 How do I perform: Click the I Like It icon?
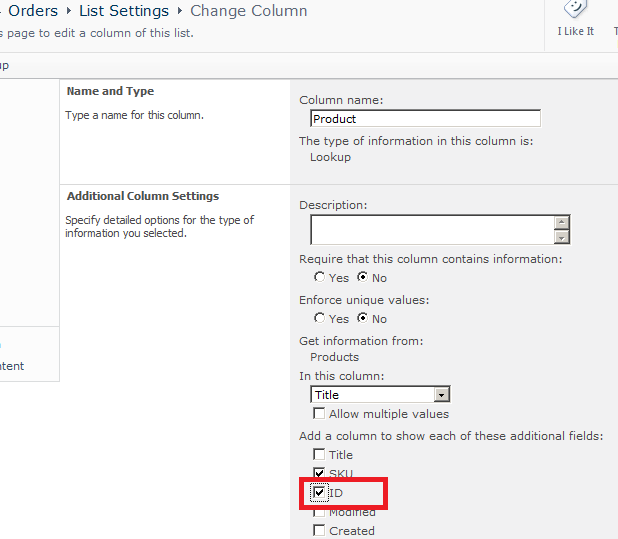tap(575, 10)
